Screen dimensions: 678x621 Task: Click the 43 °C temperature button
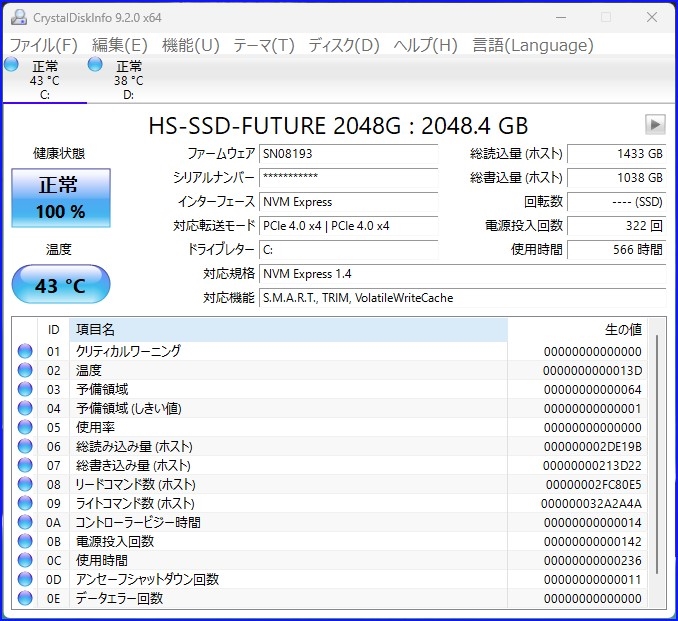pos(61,285)
